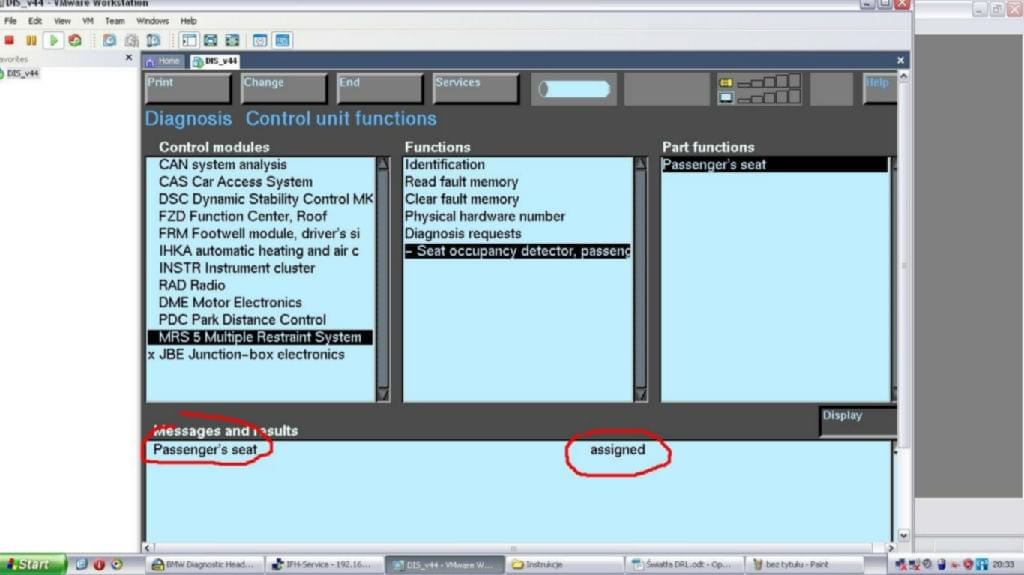Open Instrukcje folder taskbar item
This screenshot has width=1024, height=575.
564,565
